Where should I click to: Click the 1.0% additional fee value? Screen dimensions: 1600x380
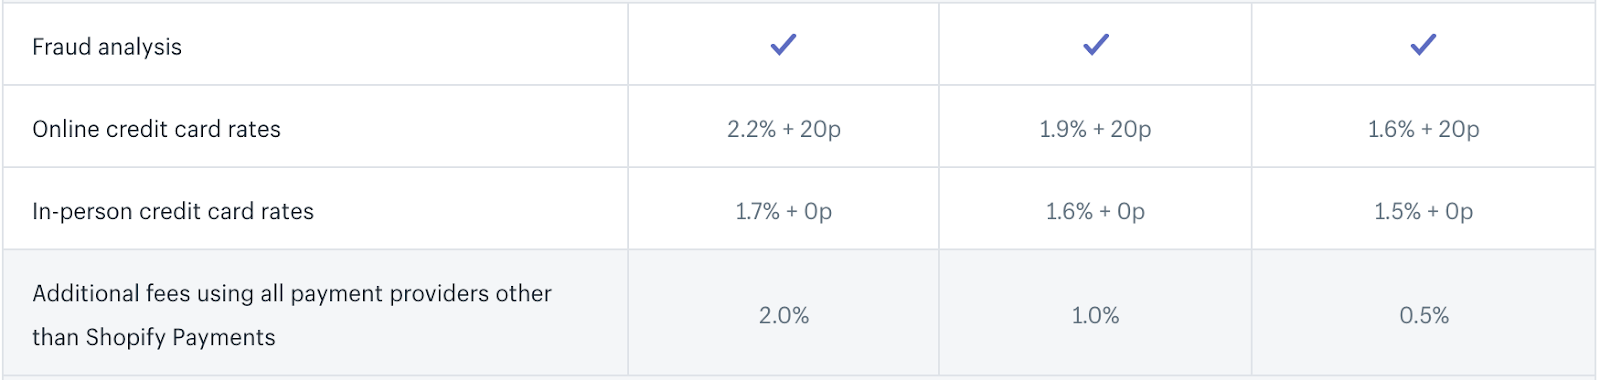[1095, 315]
